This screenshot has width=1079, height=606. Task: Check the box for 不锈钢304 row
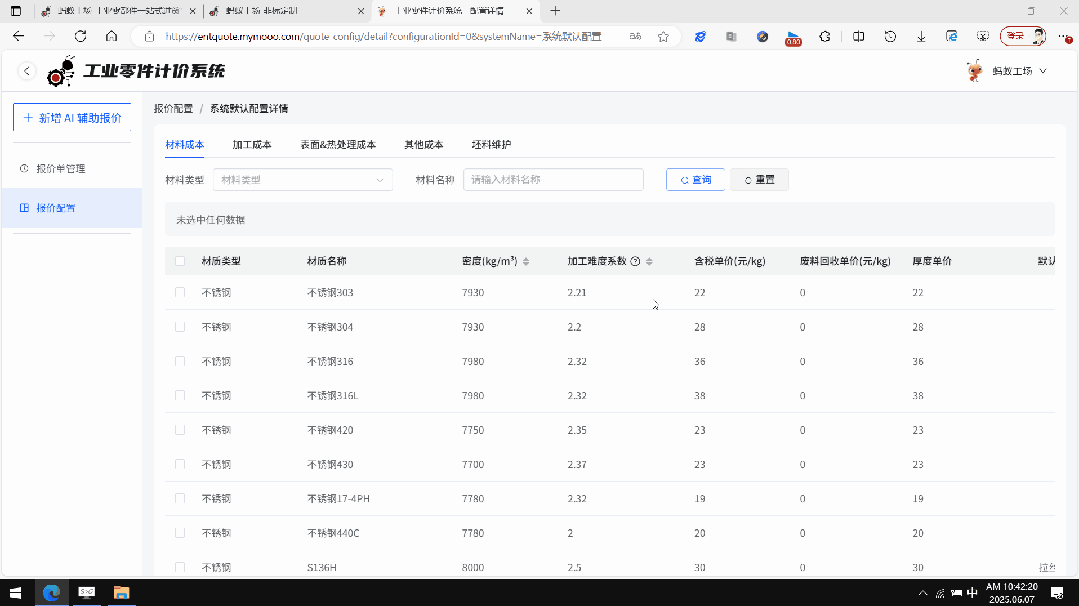click(180, 327)
